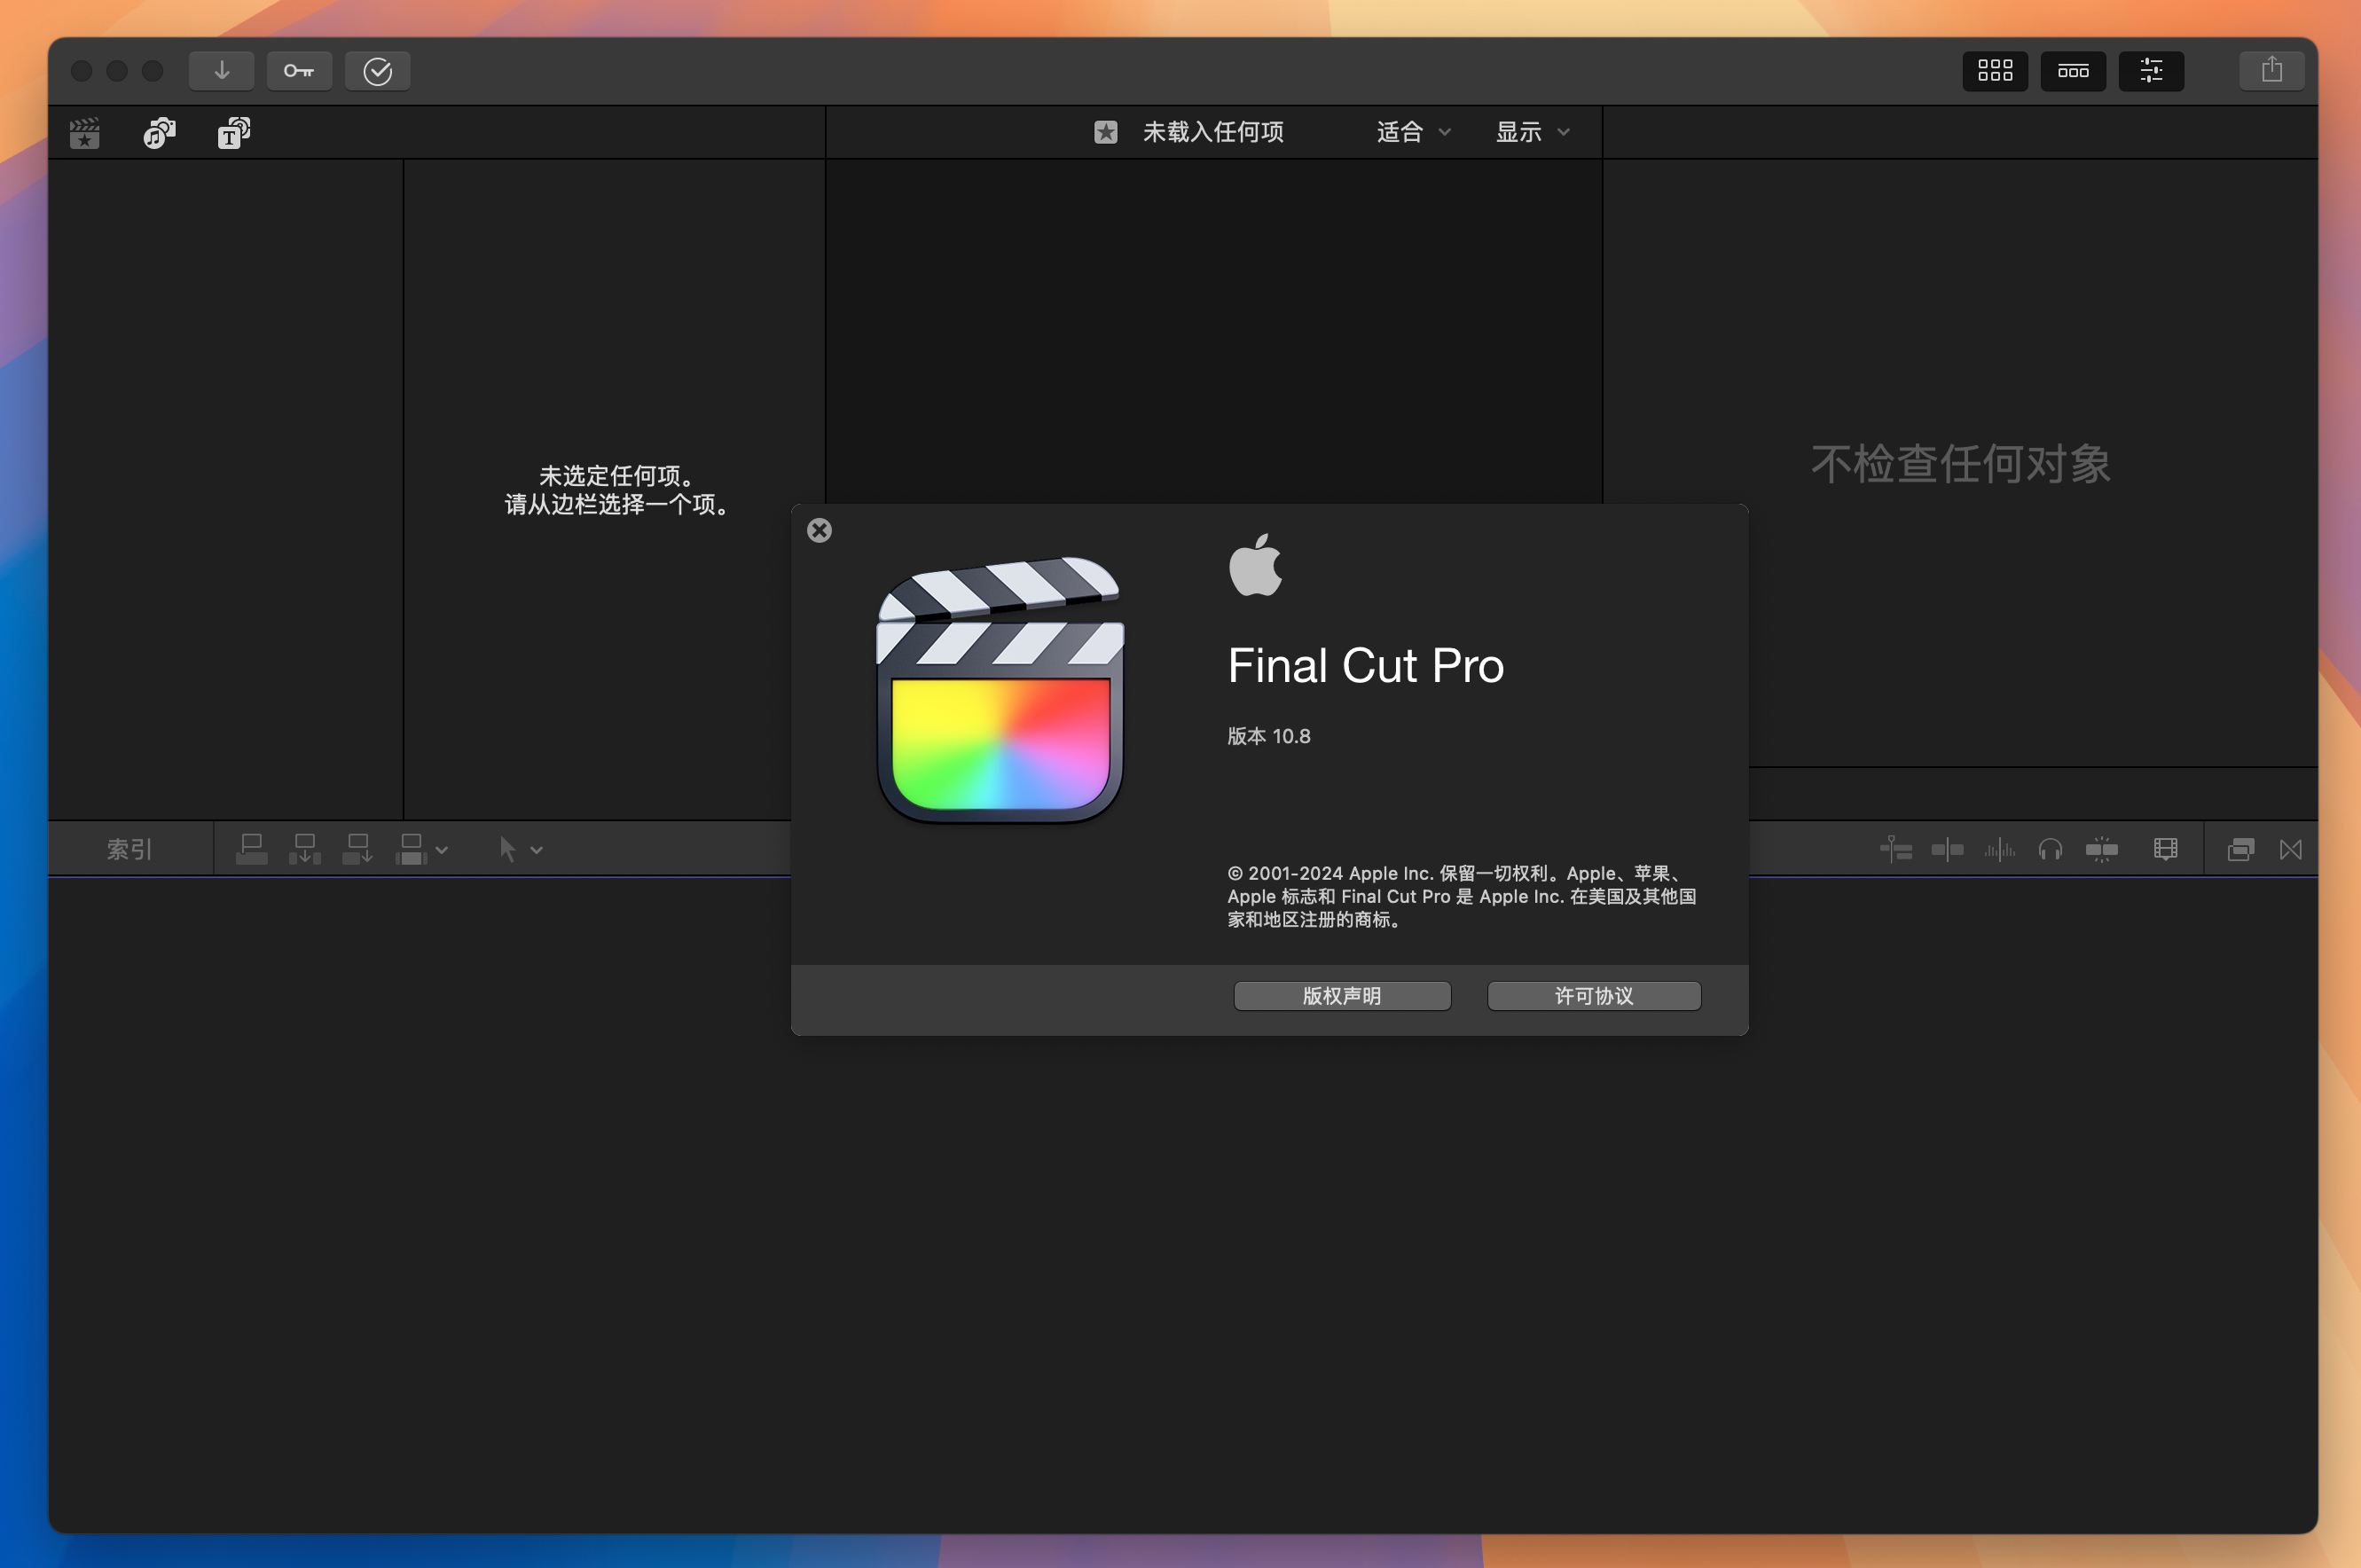Click the 许可协议 button
Viewport: 2361px width, 1568px height.
tap(1594, 996)
